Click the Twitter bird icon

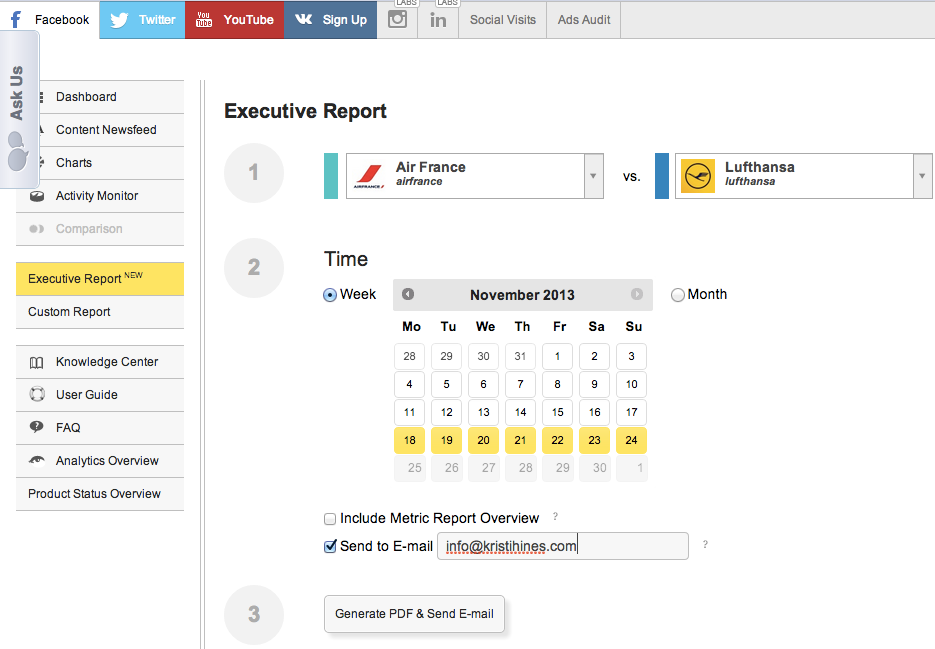pyautogui.click(x=119, y=20)
